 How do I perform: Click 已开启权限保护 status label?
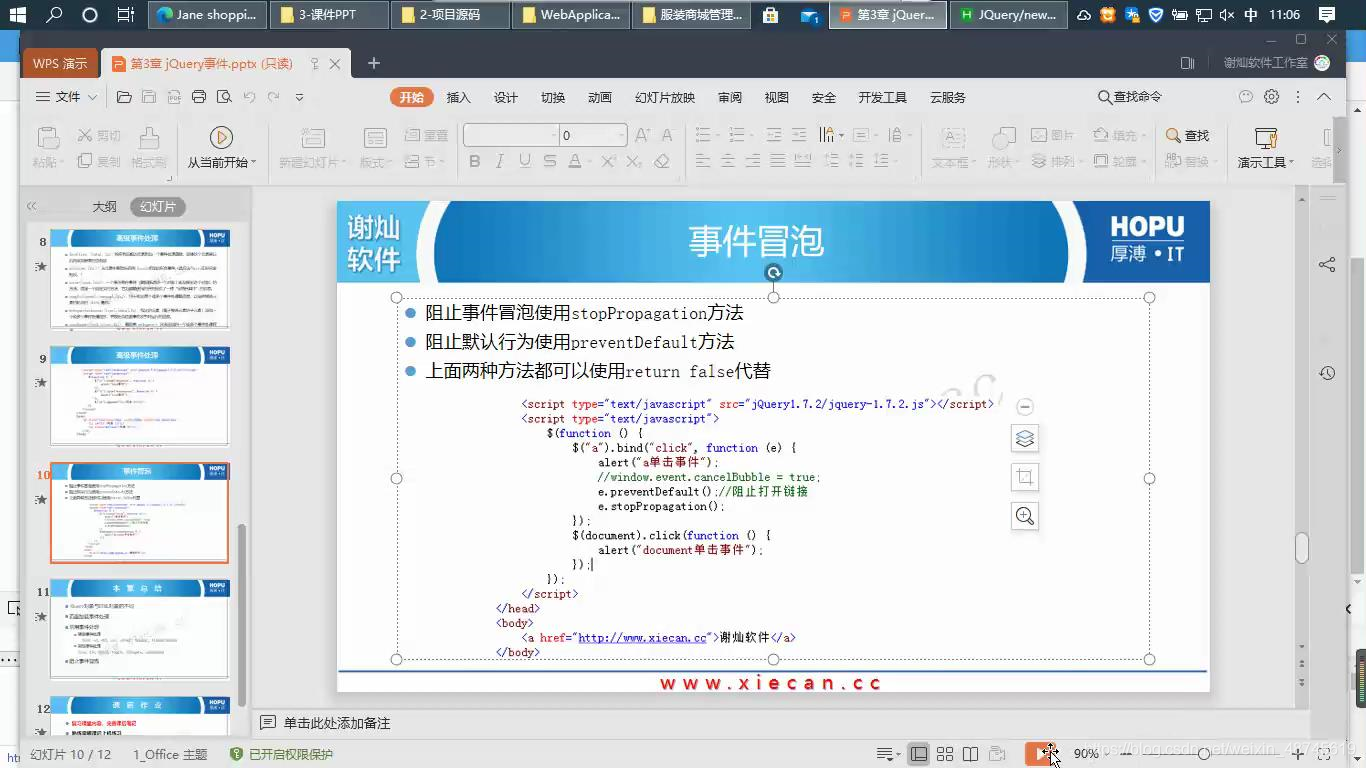click(x=282, y=754)
